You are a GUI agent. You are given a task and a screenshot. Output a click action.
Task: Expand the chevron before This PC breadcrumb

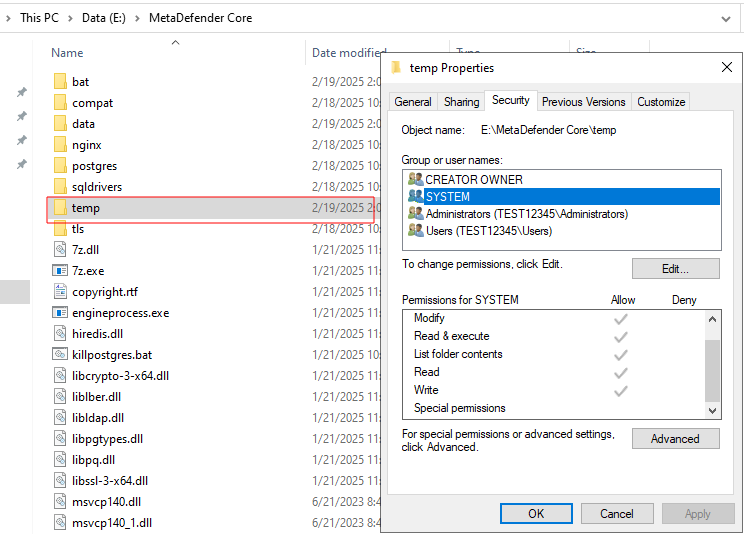click(8, 19)
